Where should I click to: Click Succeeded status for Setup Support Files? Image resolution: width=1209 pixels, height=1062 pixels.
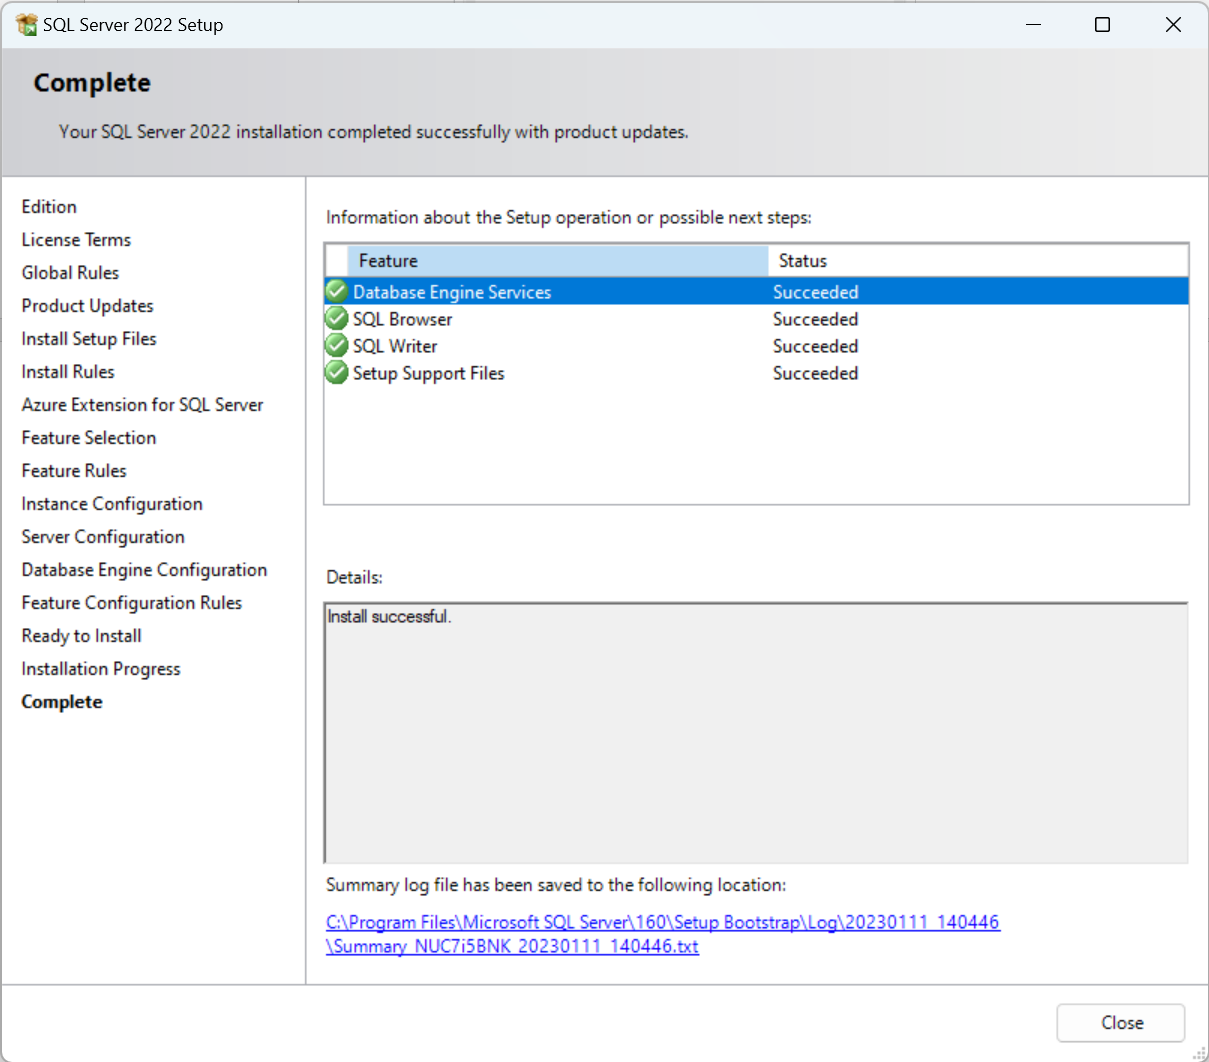(x=815, y=373)
